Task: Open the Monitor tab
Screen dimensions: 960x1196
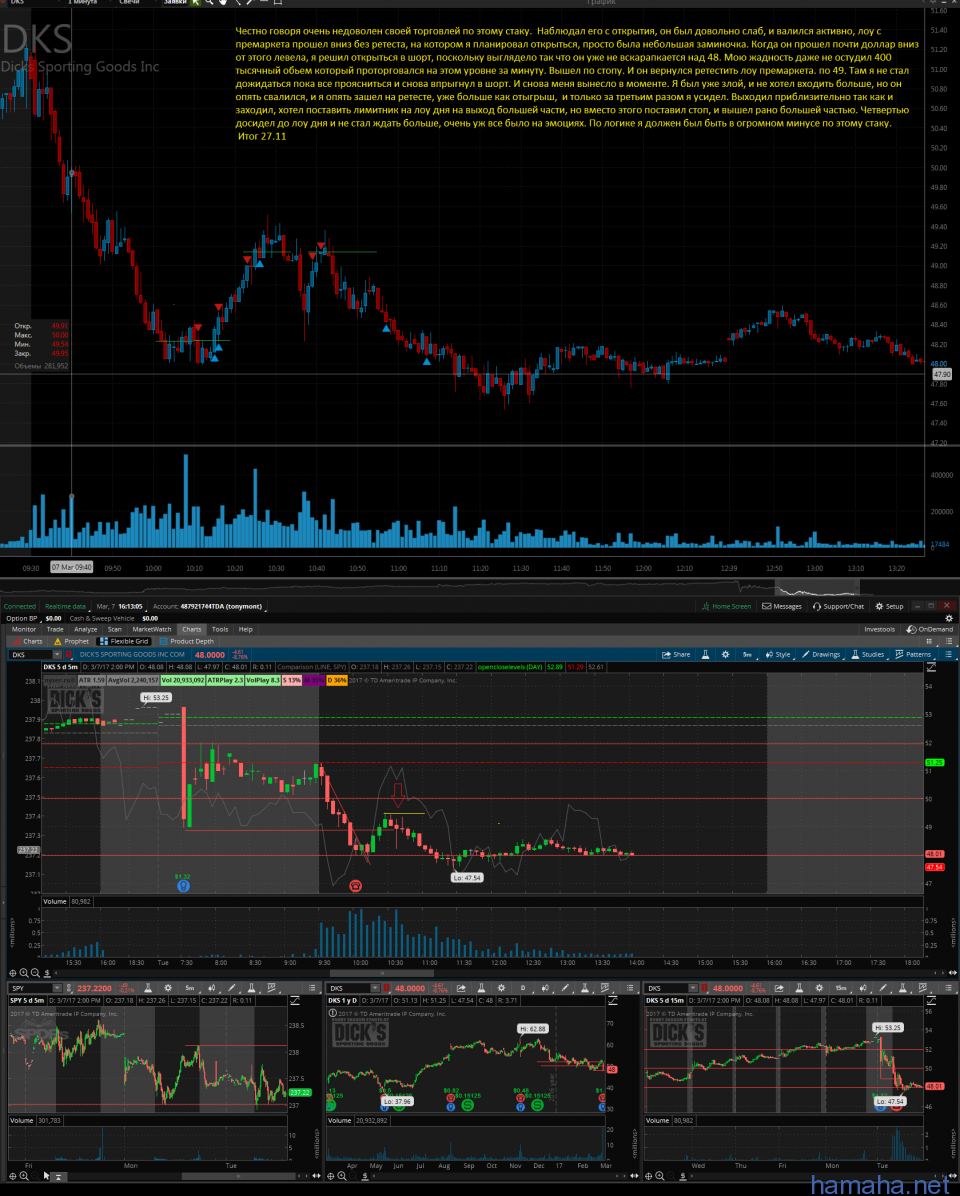Action: [x=24, y=629]
